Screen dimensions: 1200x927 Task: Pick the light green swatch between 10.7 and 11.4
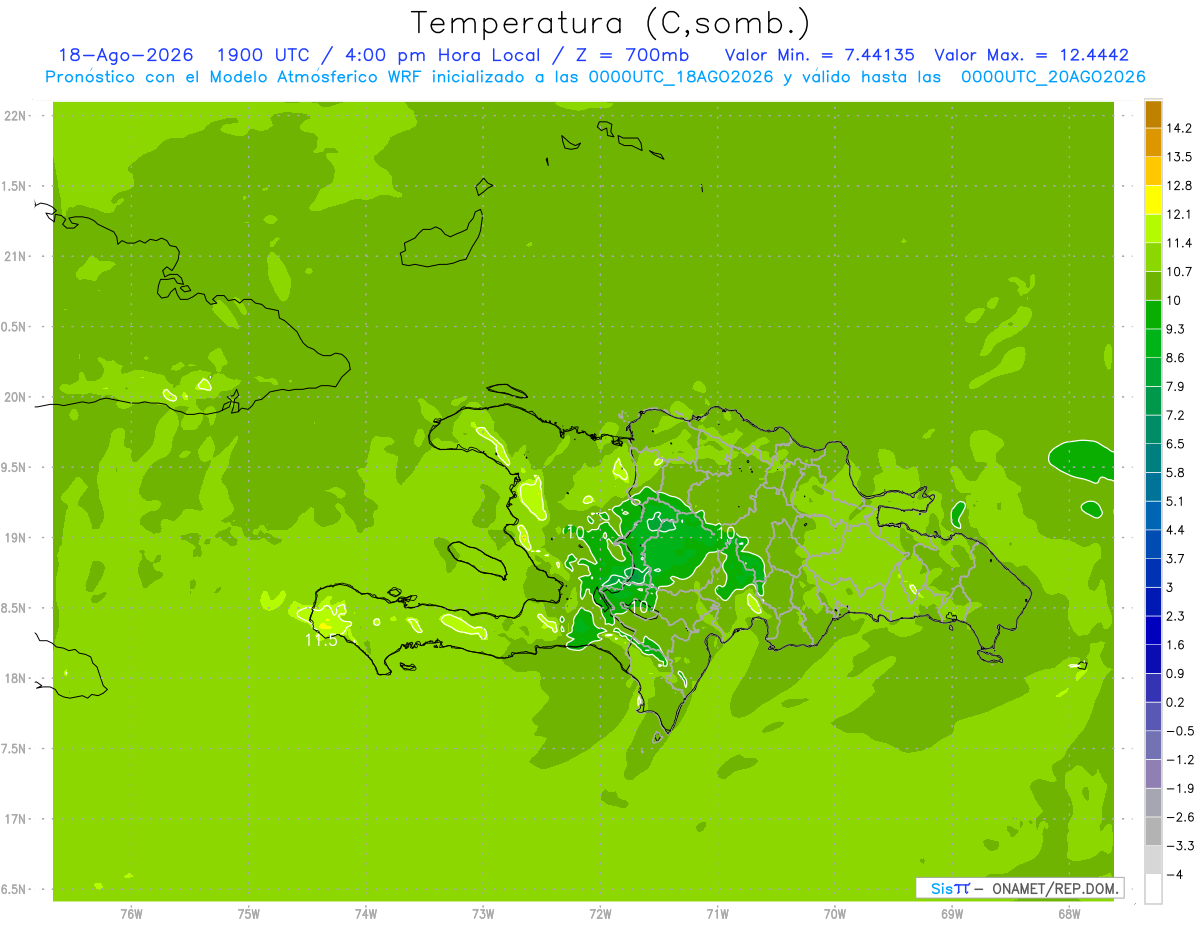coord(1153,258)
